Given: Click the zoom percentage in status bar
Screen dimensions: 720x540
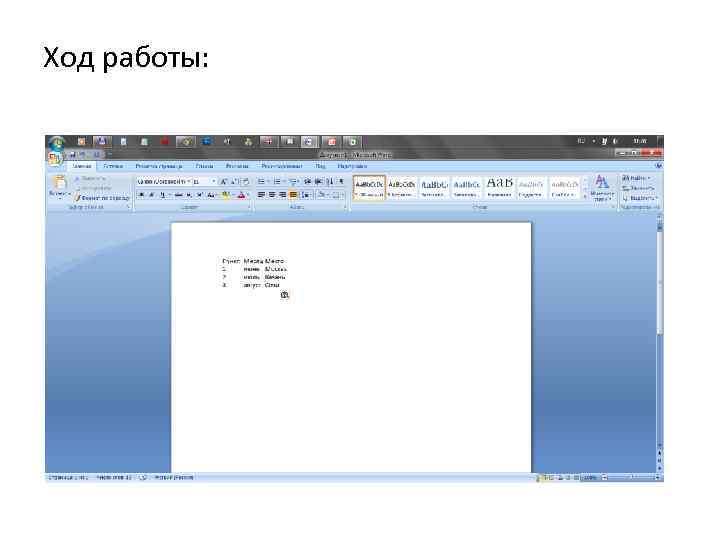Looking at the screenshot, I should click(590, 478).
